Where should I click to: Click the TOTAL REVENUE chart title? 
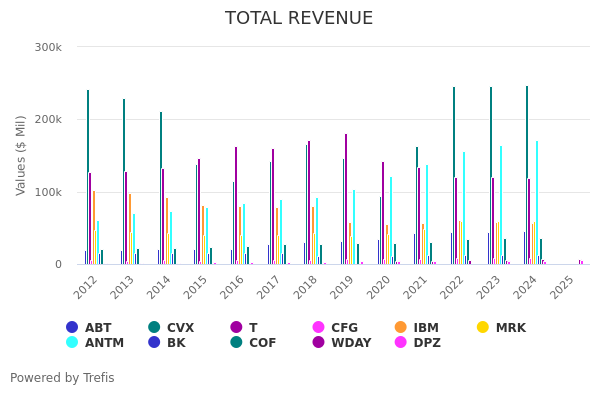tap(299, 19)
